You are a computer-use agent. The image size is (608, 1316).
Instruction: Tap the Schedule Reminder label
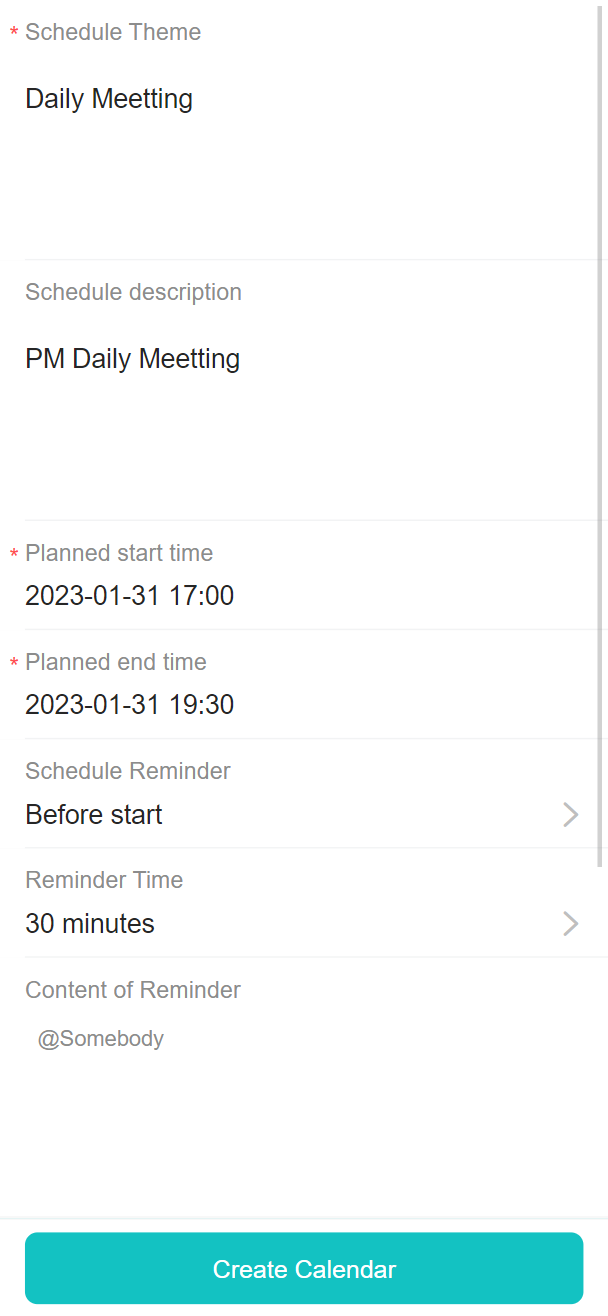point(128,771)
